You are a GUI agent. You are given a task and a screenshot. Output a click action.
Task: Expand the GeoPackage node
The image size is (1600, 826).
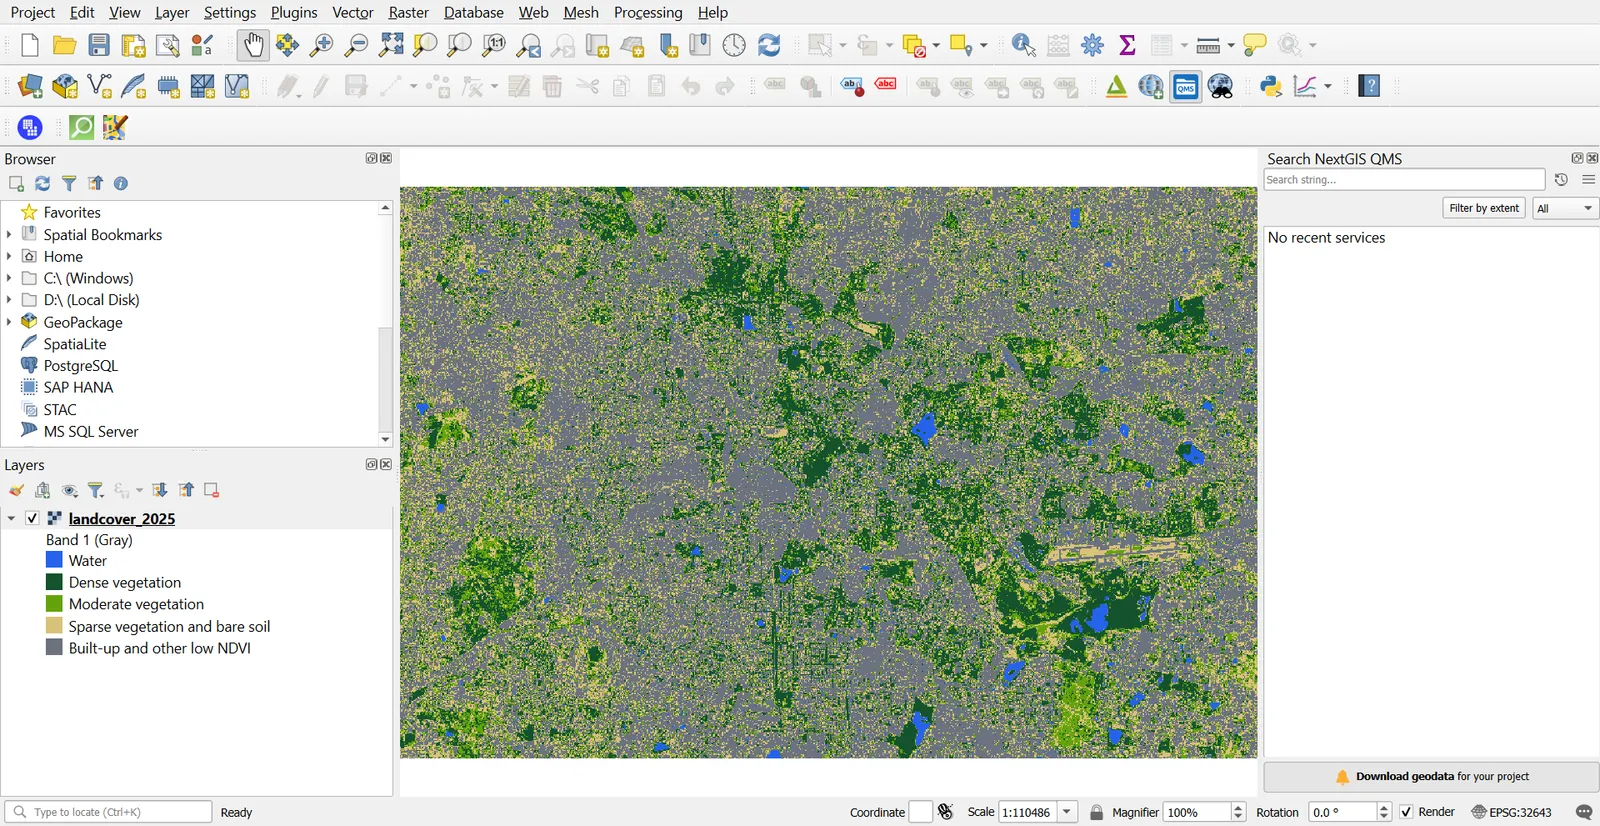(9, 322)
